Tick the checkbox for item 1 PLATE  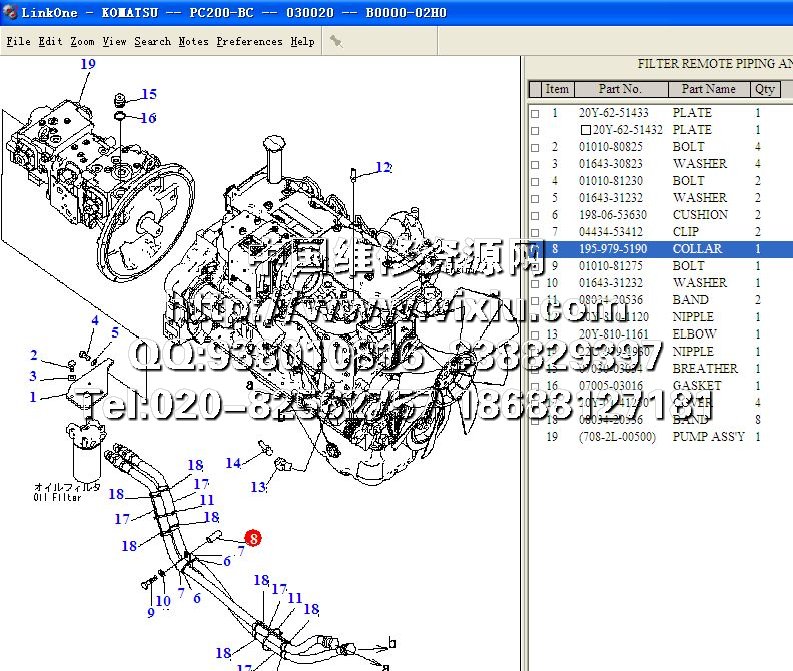pyautogui.click(x=535, y=114)
